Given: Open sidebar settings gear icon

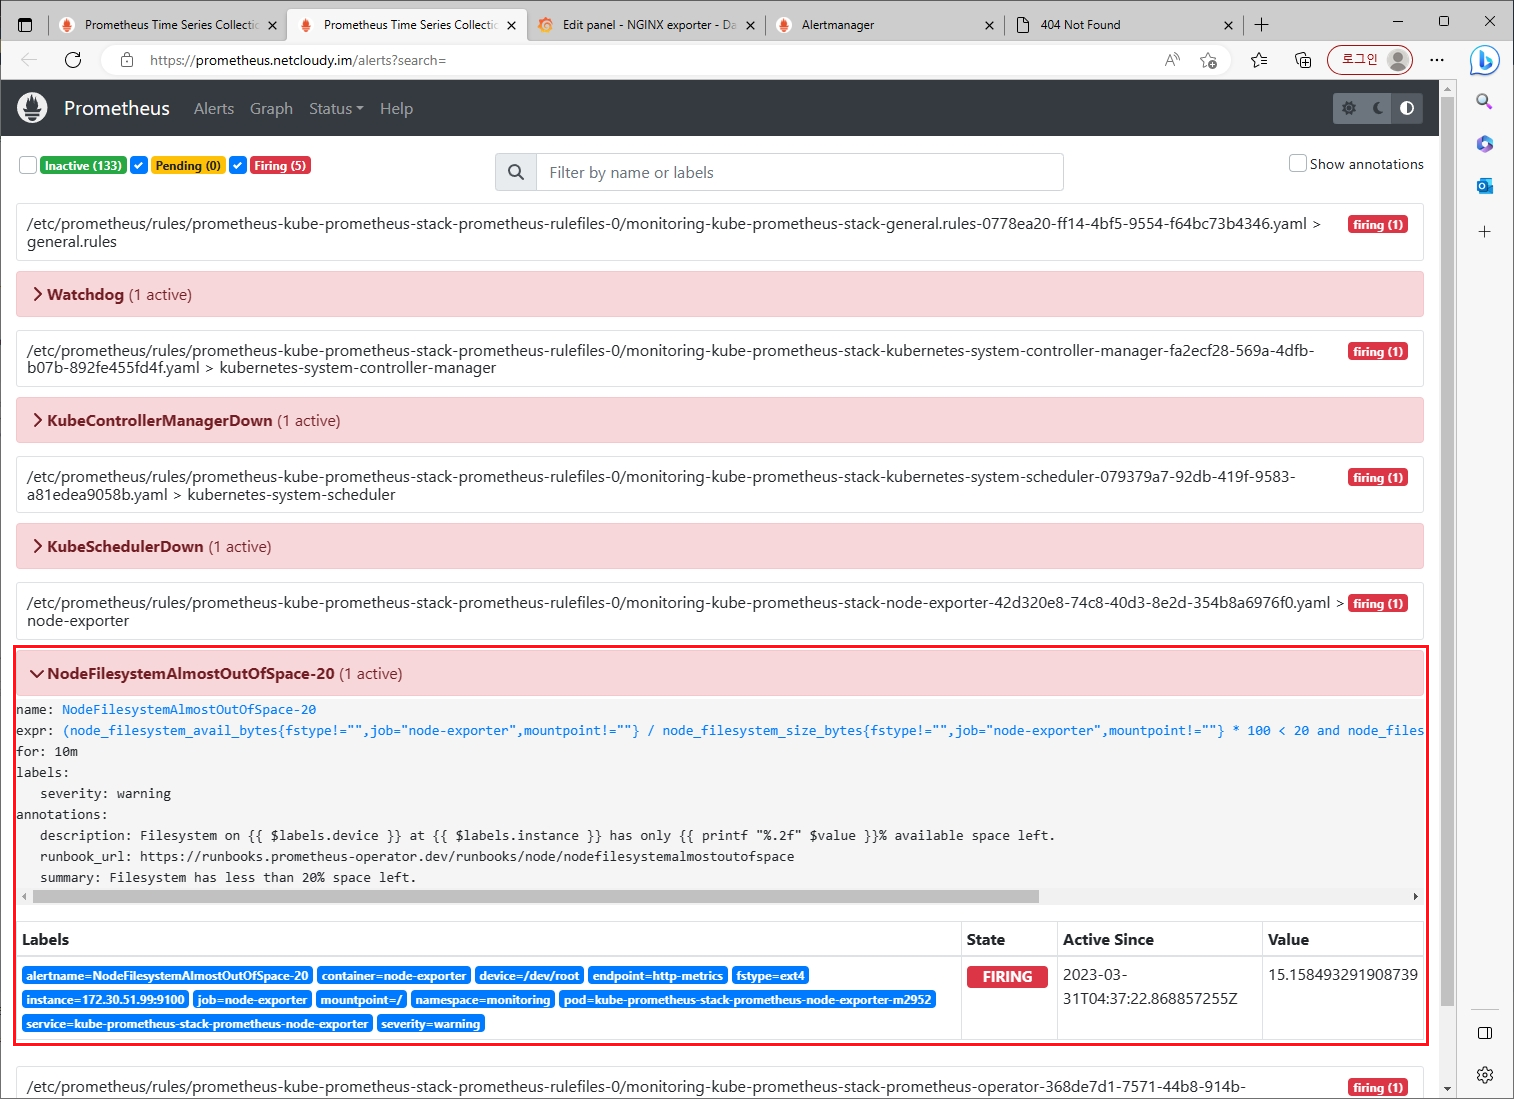Looking at the screenshot, I should pos(1485,1075).
